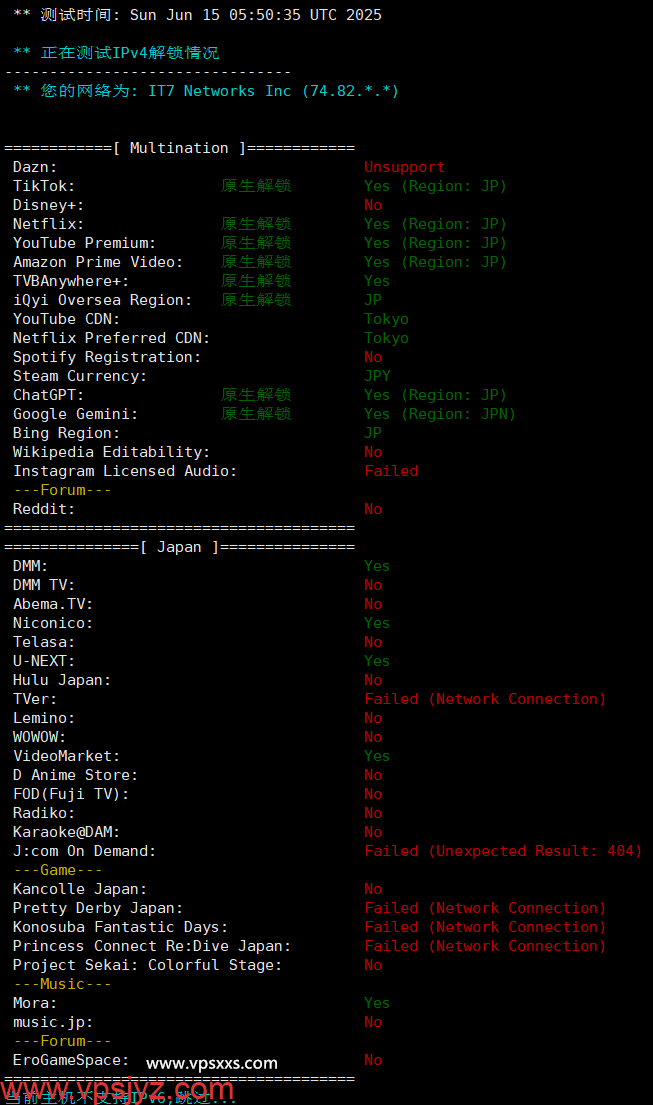
Task: Click the Dazn Unsupport result
Action: tap(404, 167)
